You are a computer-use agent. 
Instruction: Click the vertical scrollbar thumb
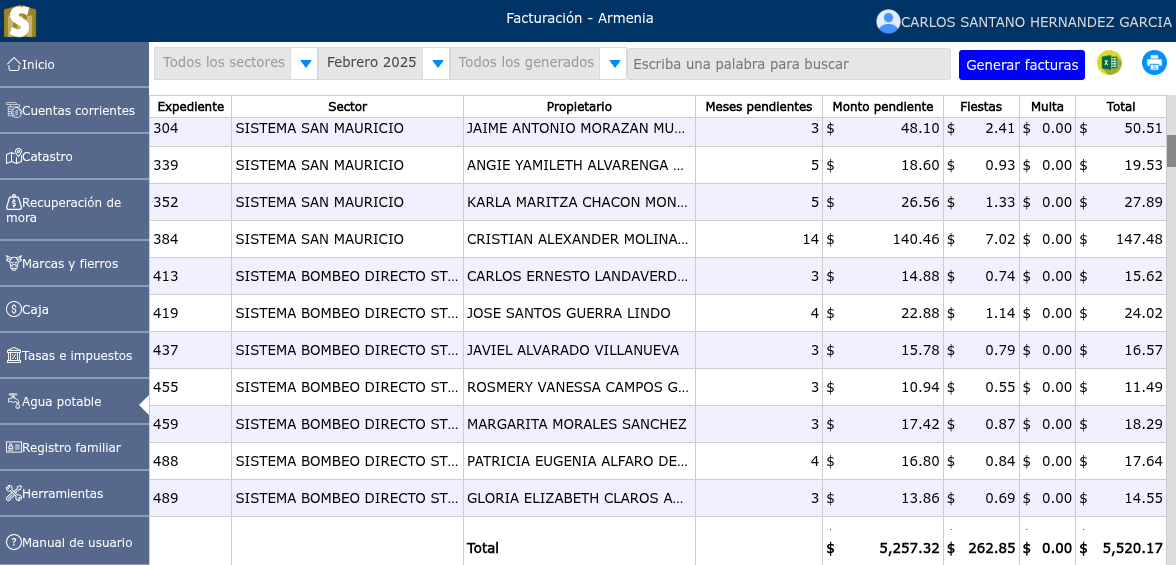tap(1170, 150)
